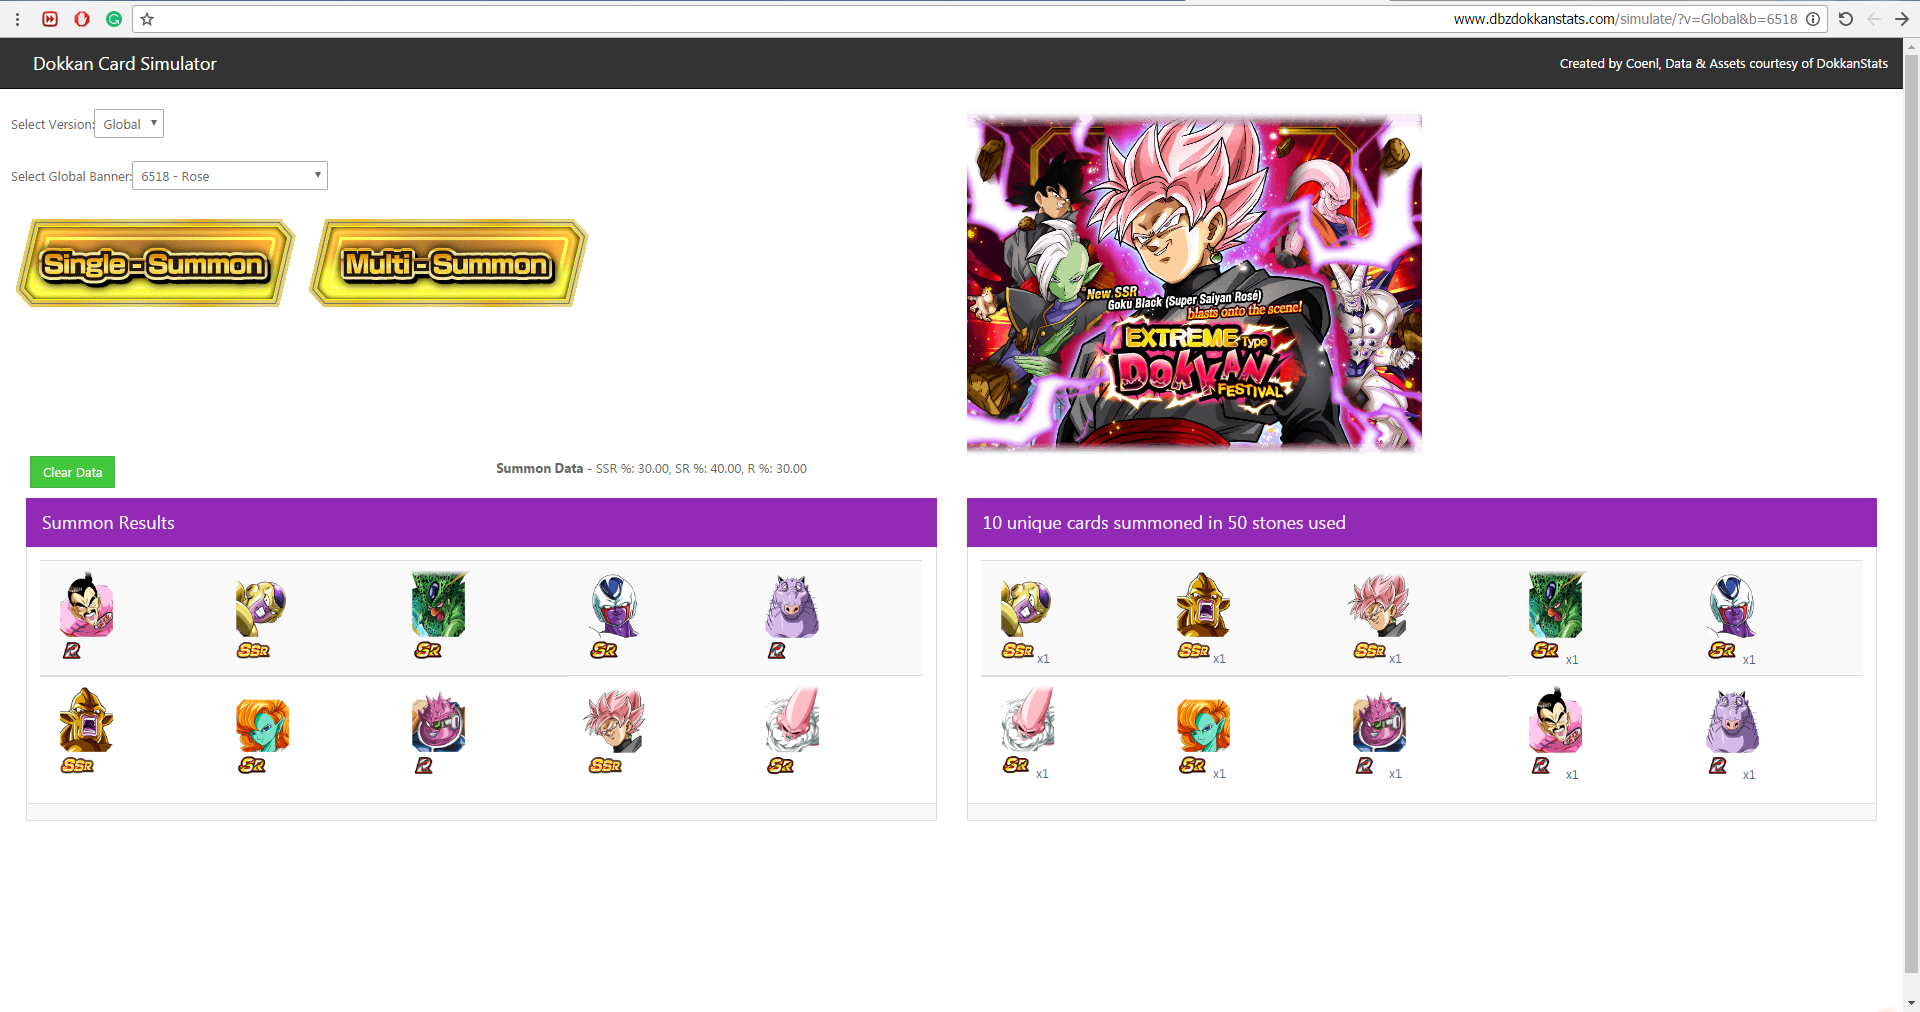Click the browser forward arrow

1901,19
